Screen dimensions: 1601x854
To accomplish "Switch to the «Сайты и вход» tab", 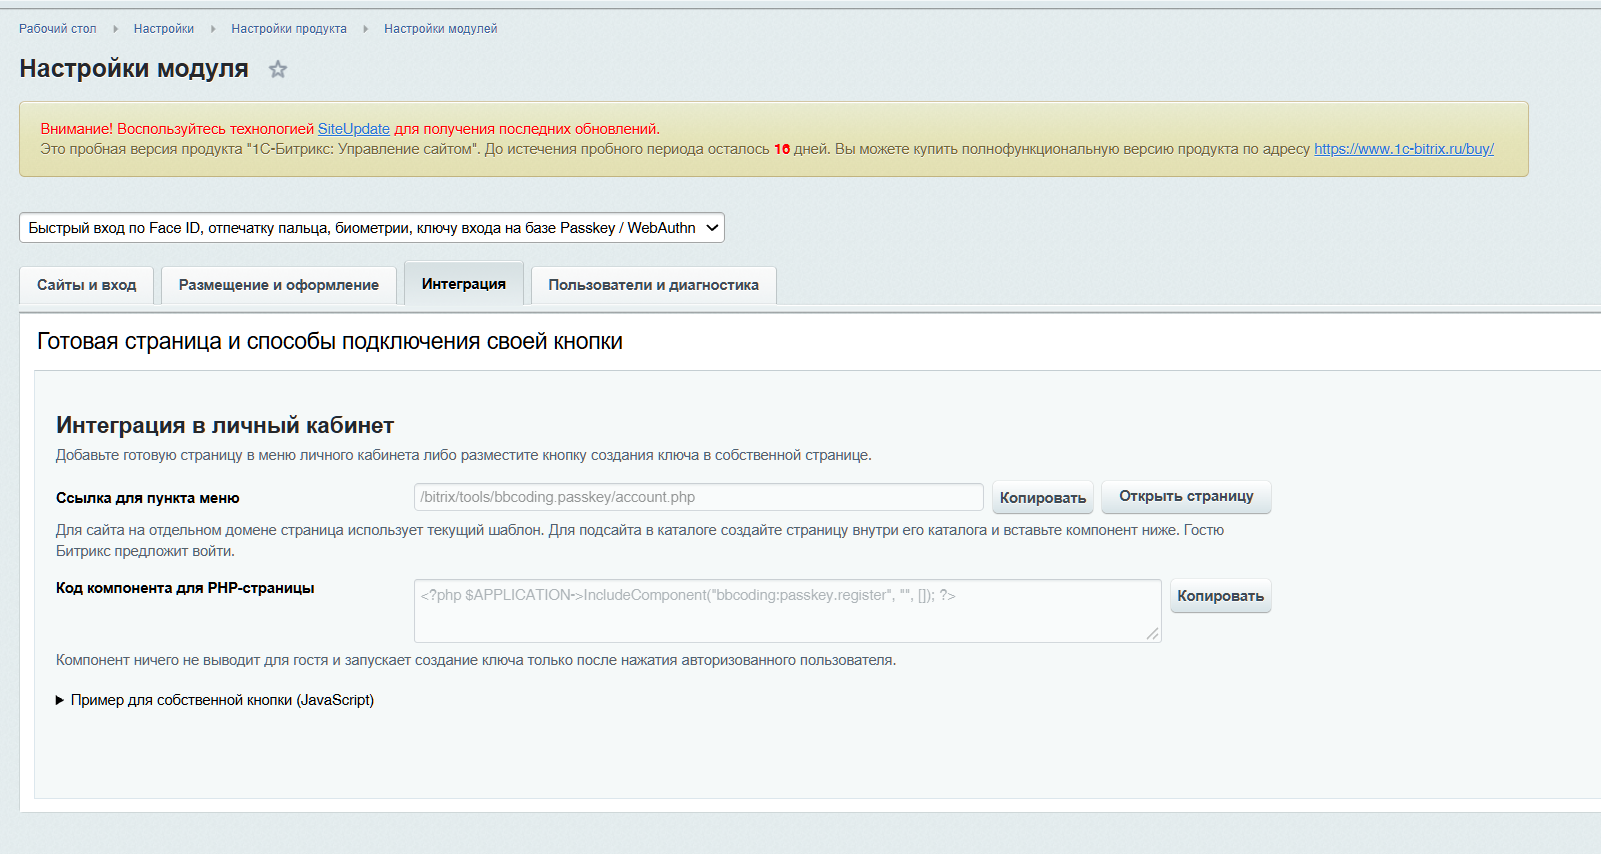I will click(87, 285).
